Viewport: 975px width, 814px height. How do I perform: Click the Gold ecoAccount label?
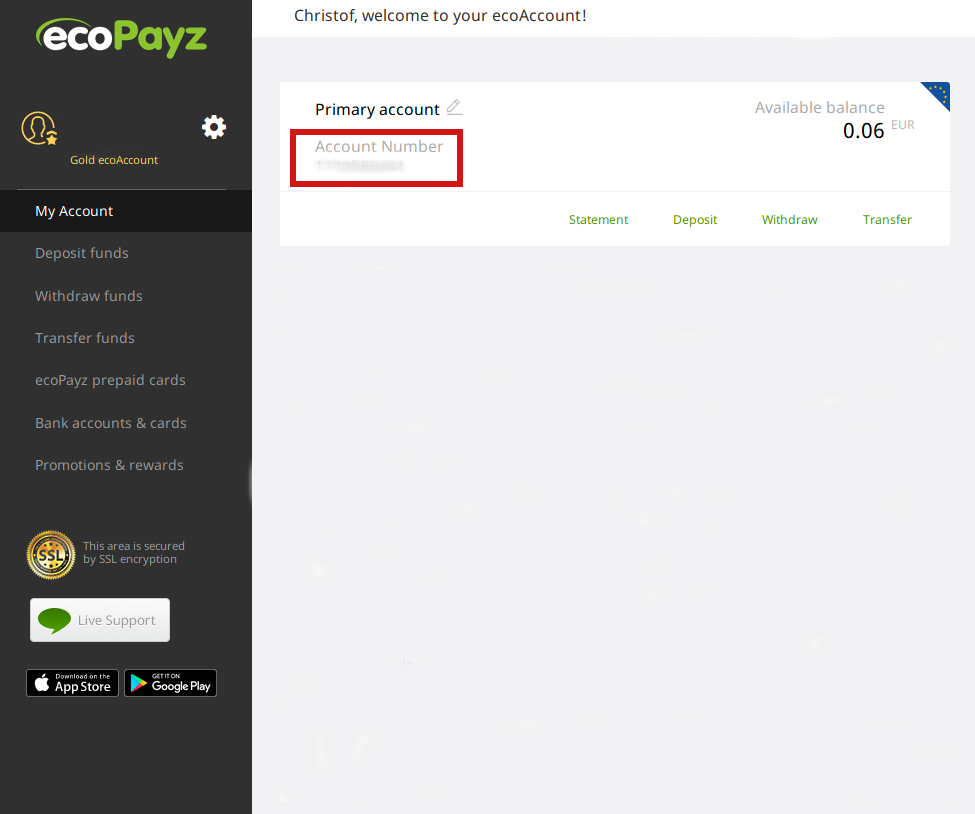click(114, 160)
